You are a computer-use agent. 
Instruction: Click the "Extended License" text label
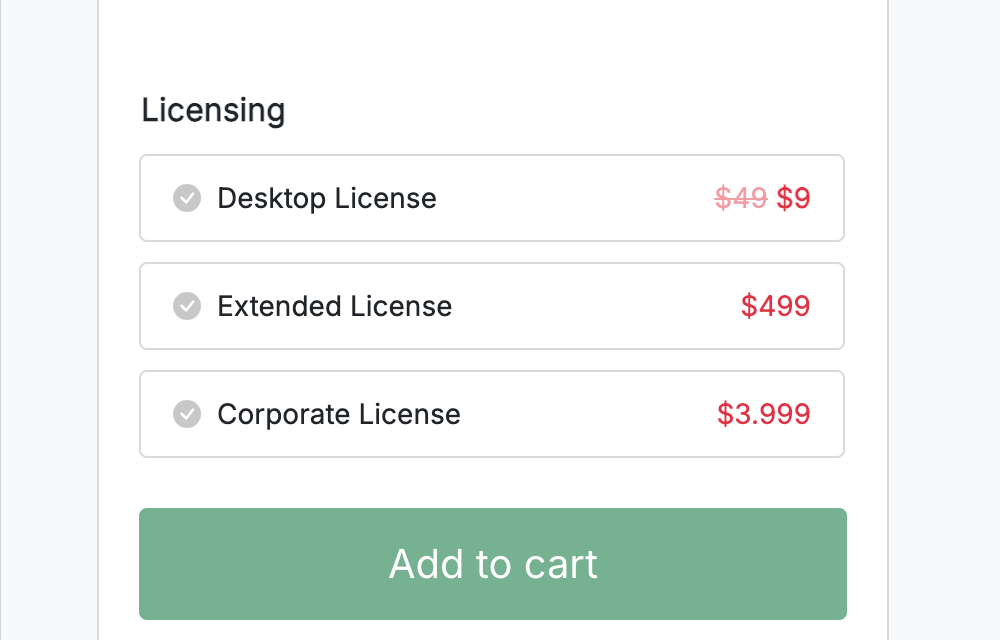[x=334, y=306]
